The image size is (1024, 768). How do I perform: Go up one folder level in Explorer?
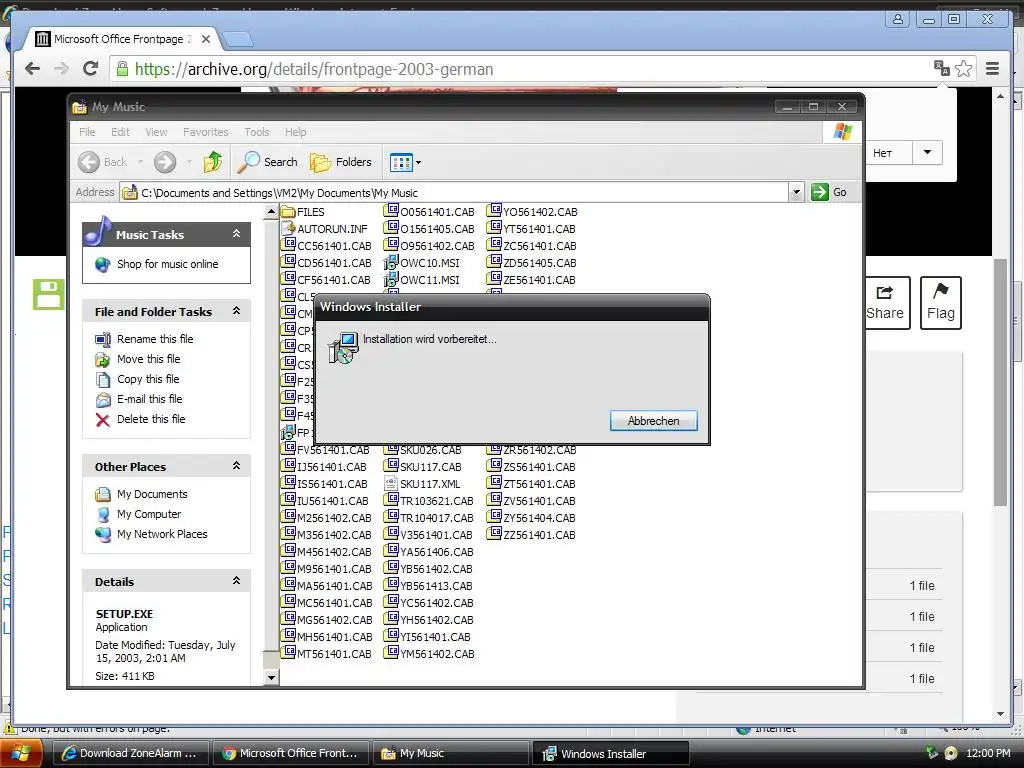(213, 162)
